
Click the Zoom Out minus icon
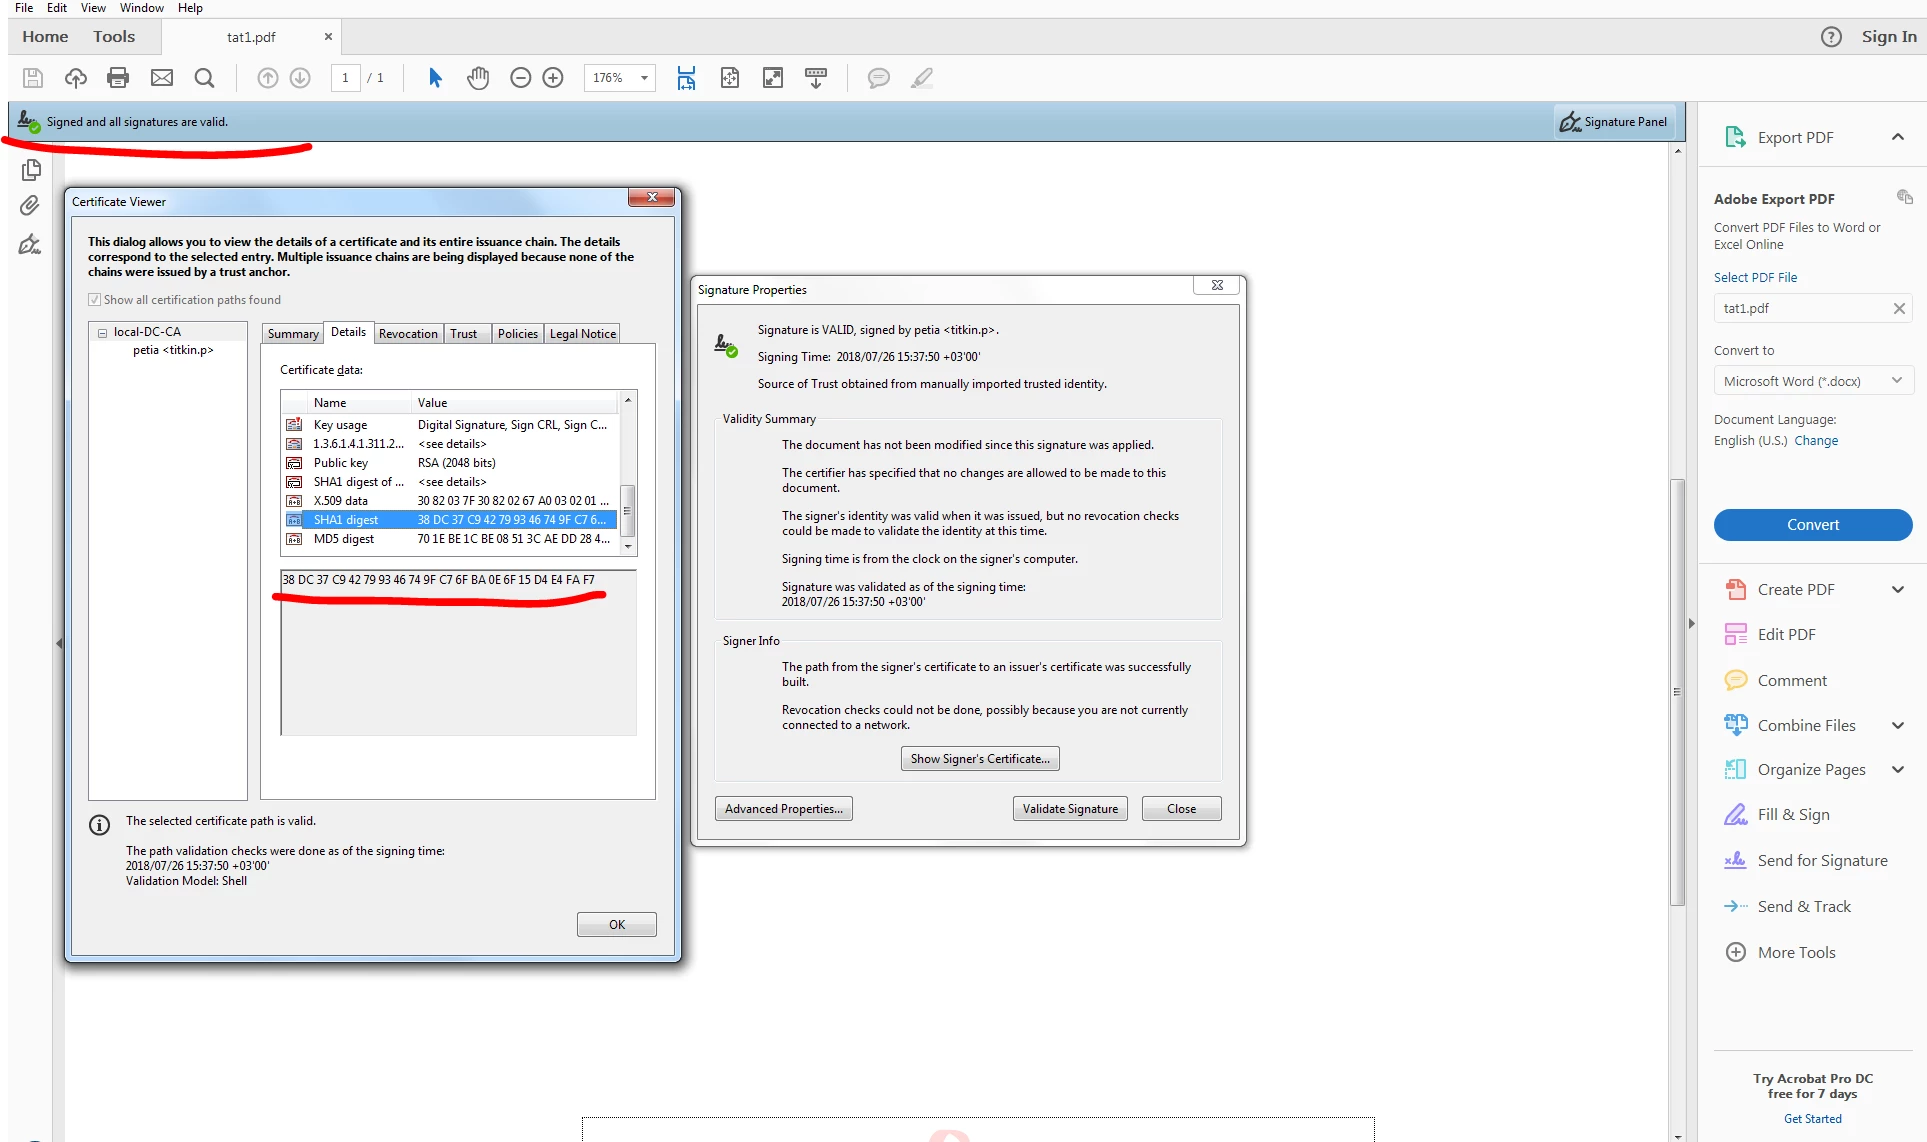520,78
